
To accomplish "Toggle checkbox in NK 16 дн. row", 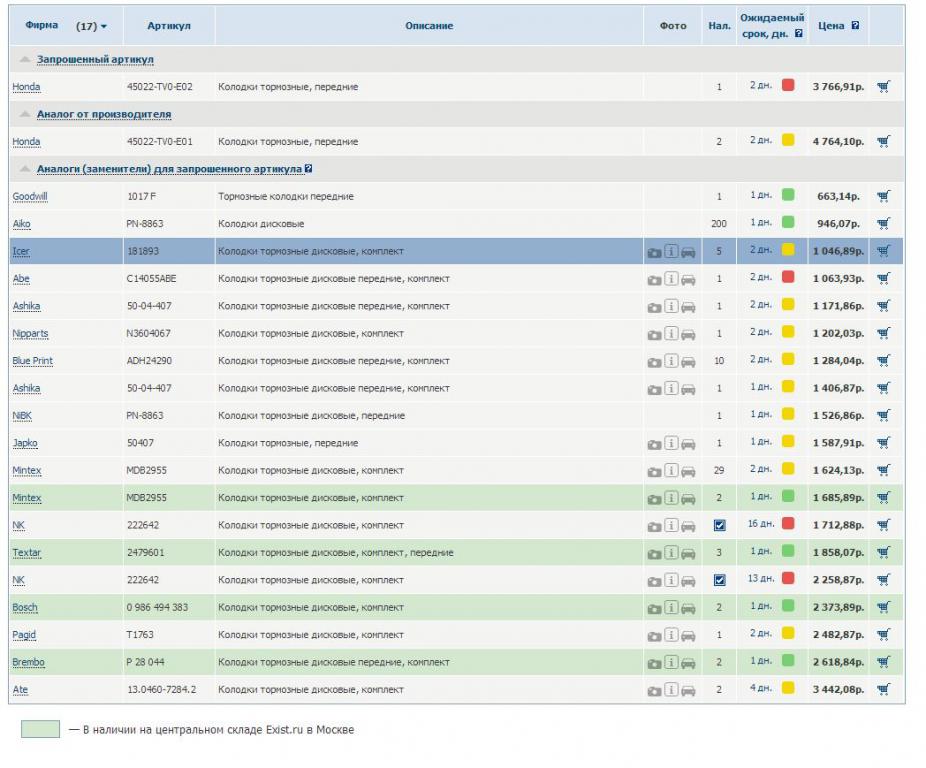I will click(719, 525).
